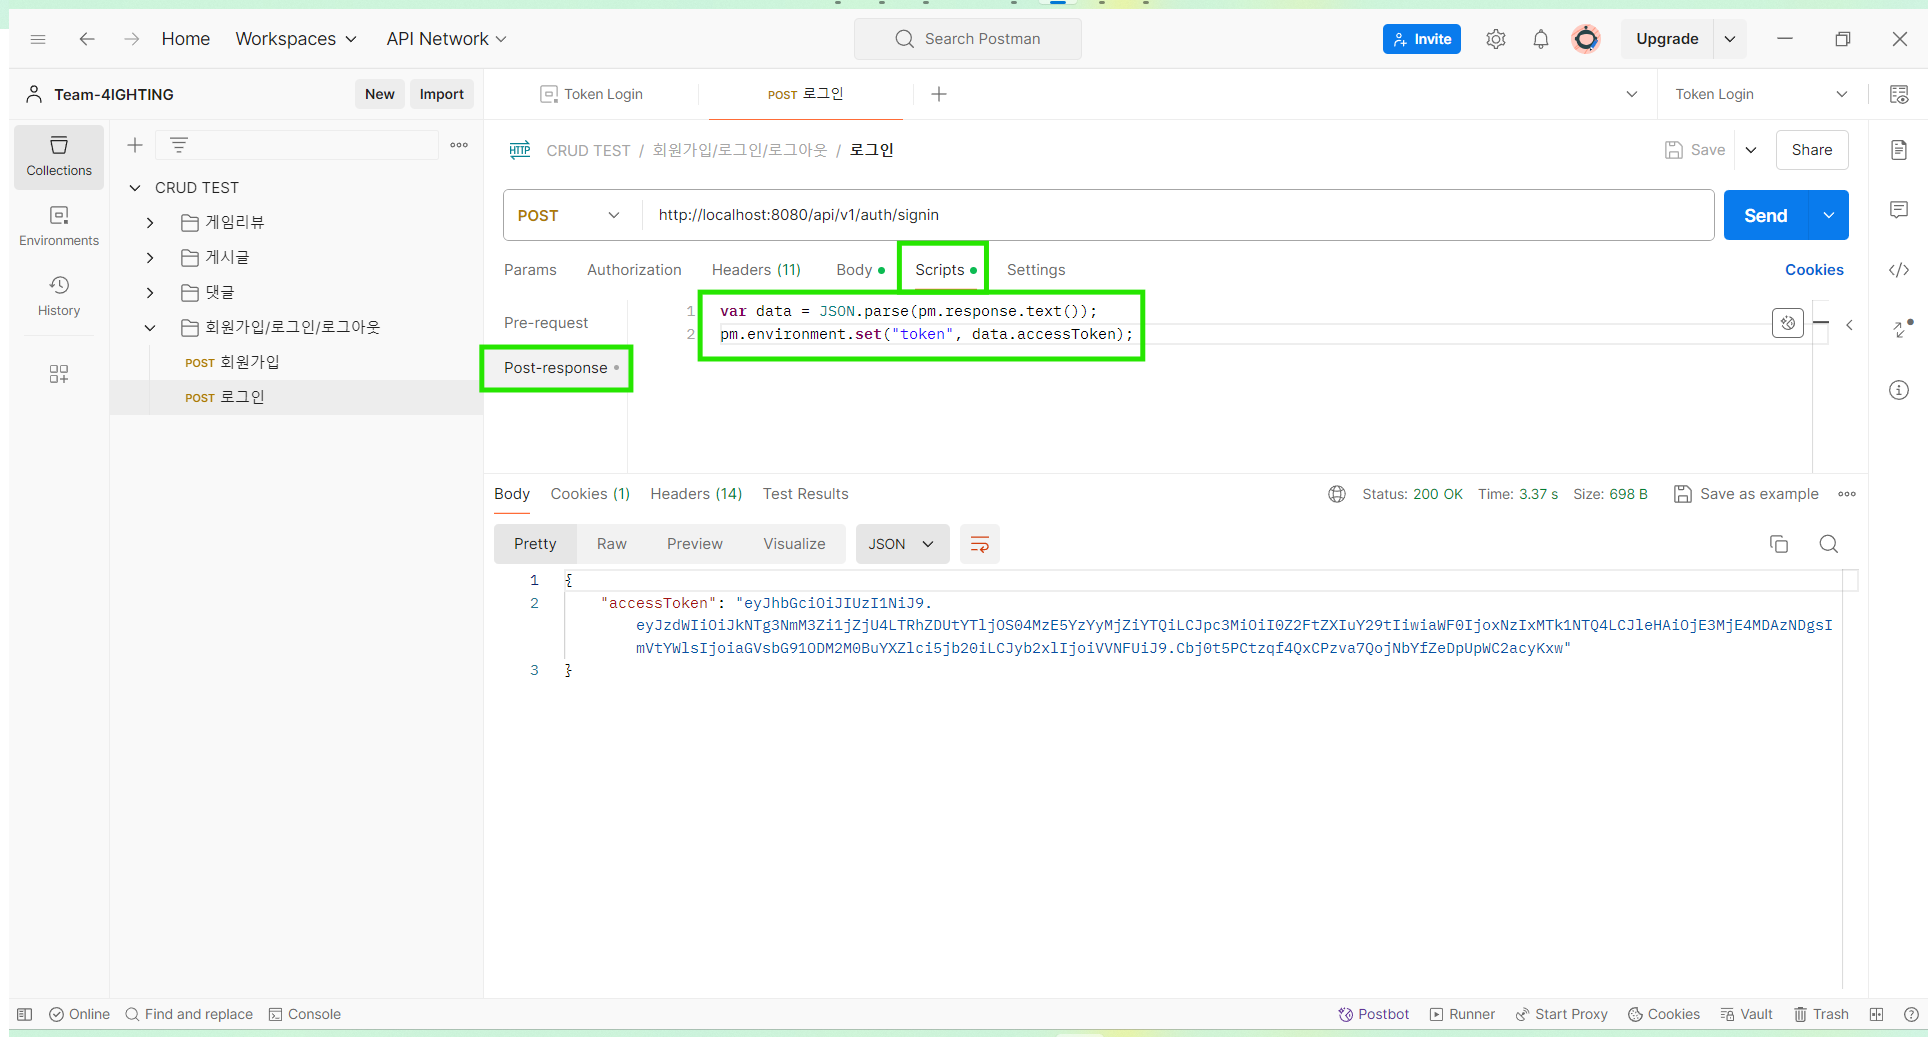Click the New button
This screenshot has width=1928, height=1037.
[380, 94]
